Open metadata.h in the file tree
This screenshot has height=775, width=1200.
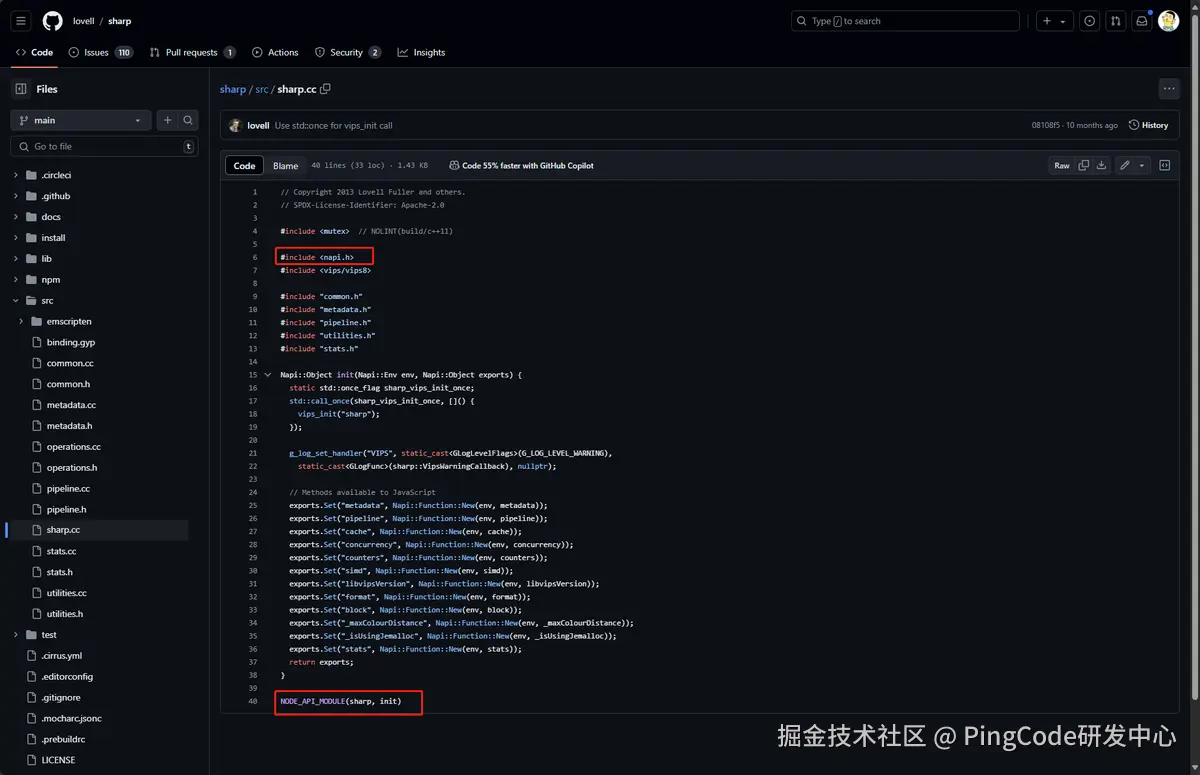coord(69,426)
